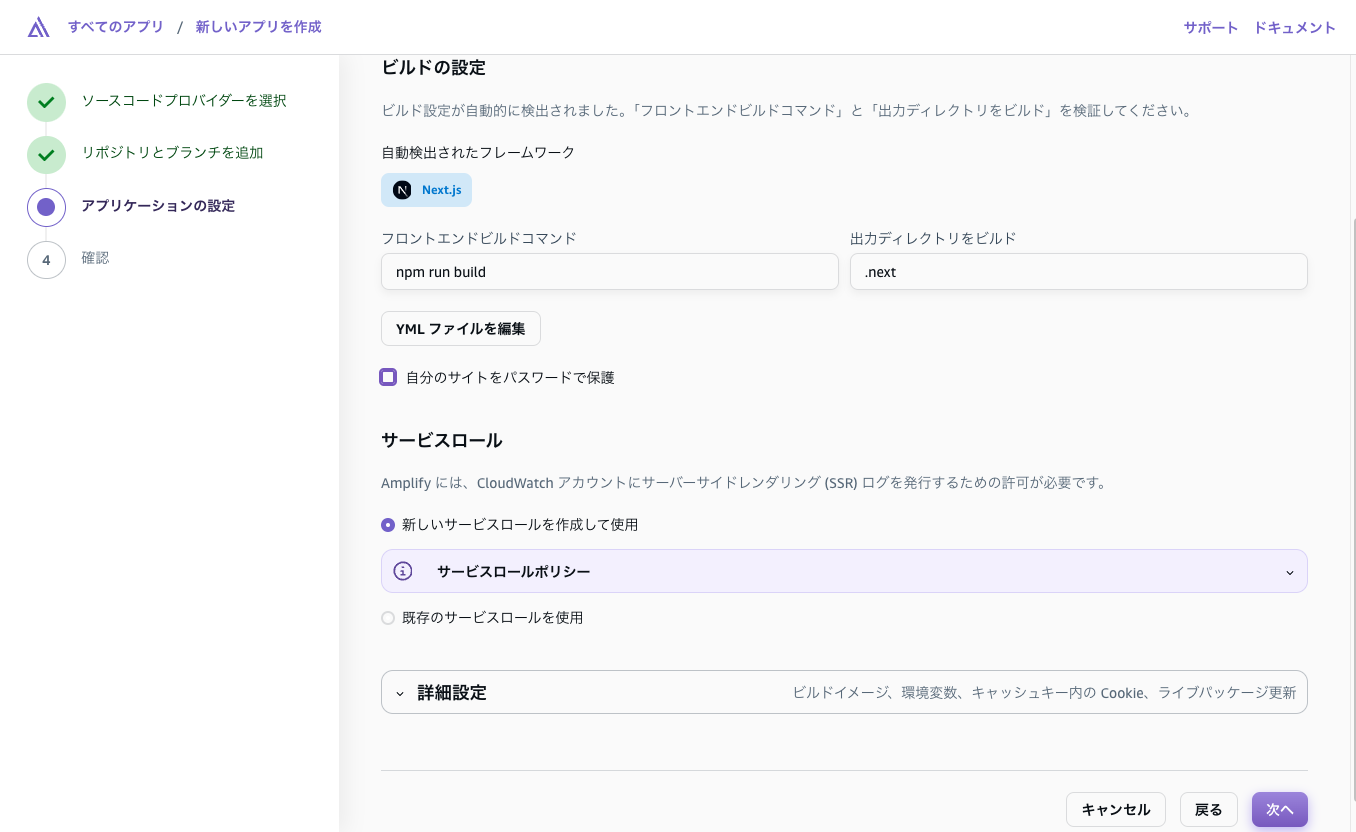Click the AWS Amplify logo icon
The image size is (1356, 832).
click(x=38, y=27)
